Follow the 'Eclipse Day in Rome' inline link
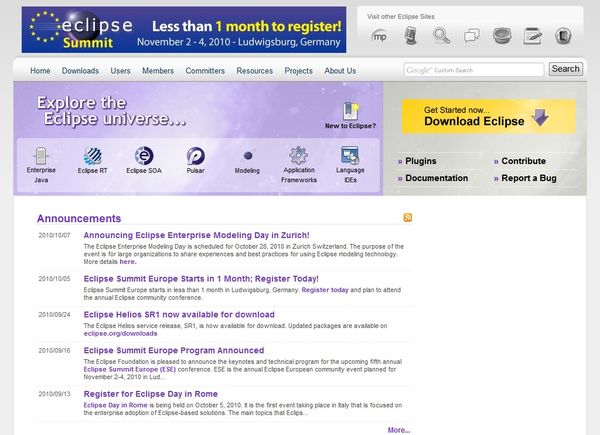 pos(116,405)
